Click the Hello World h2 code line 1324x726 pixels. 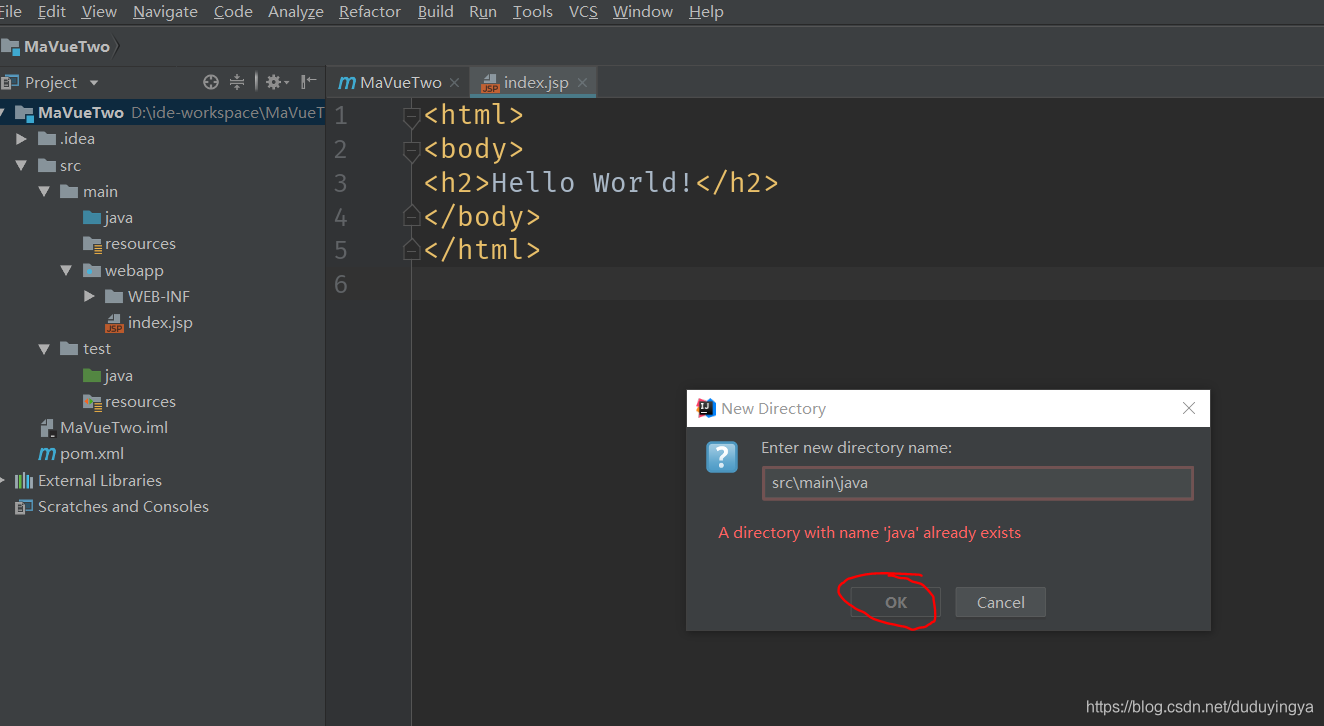click(601, 183)
